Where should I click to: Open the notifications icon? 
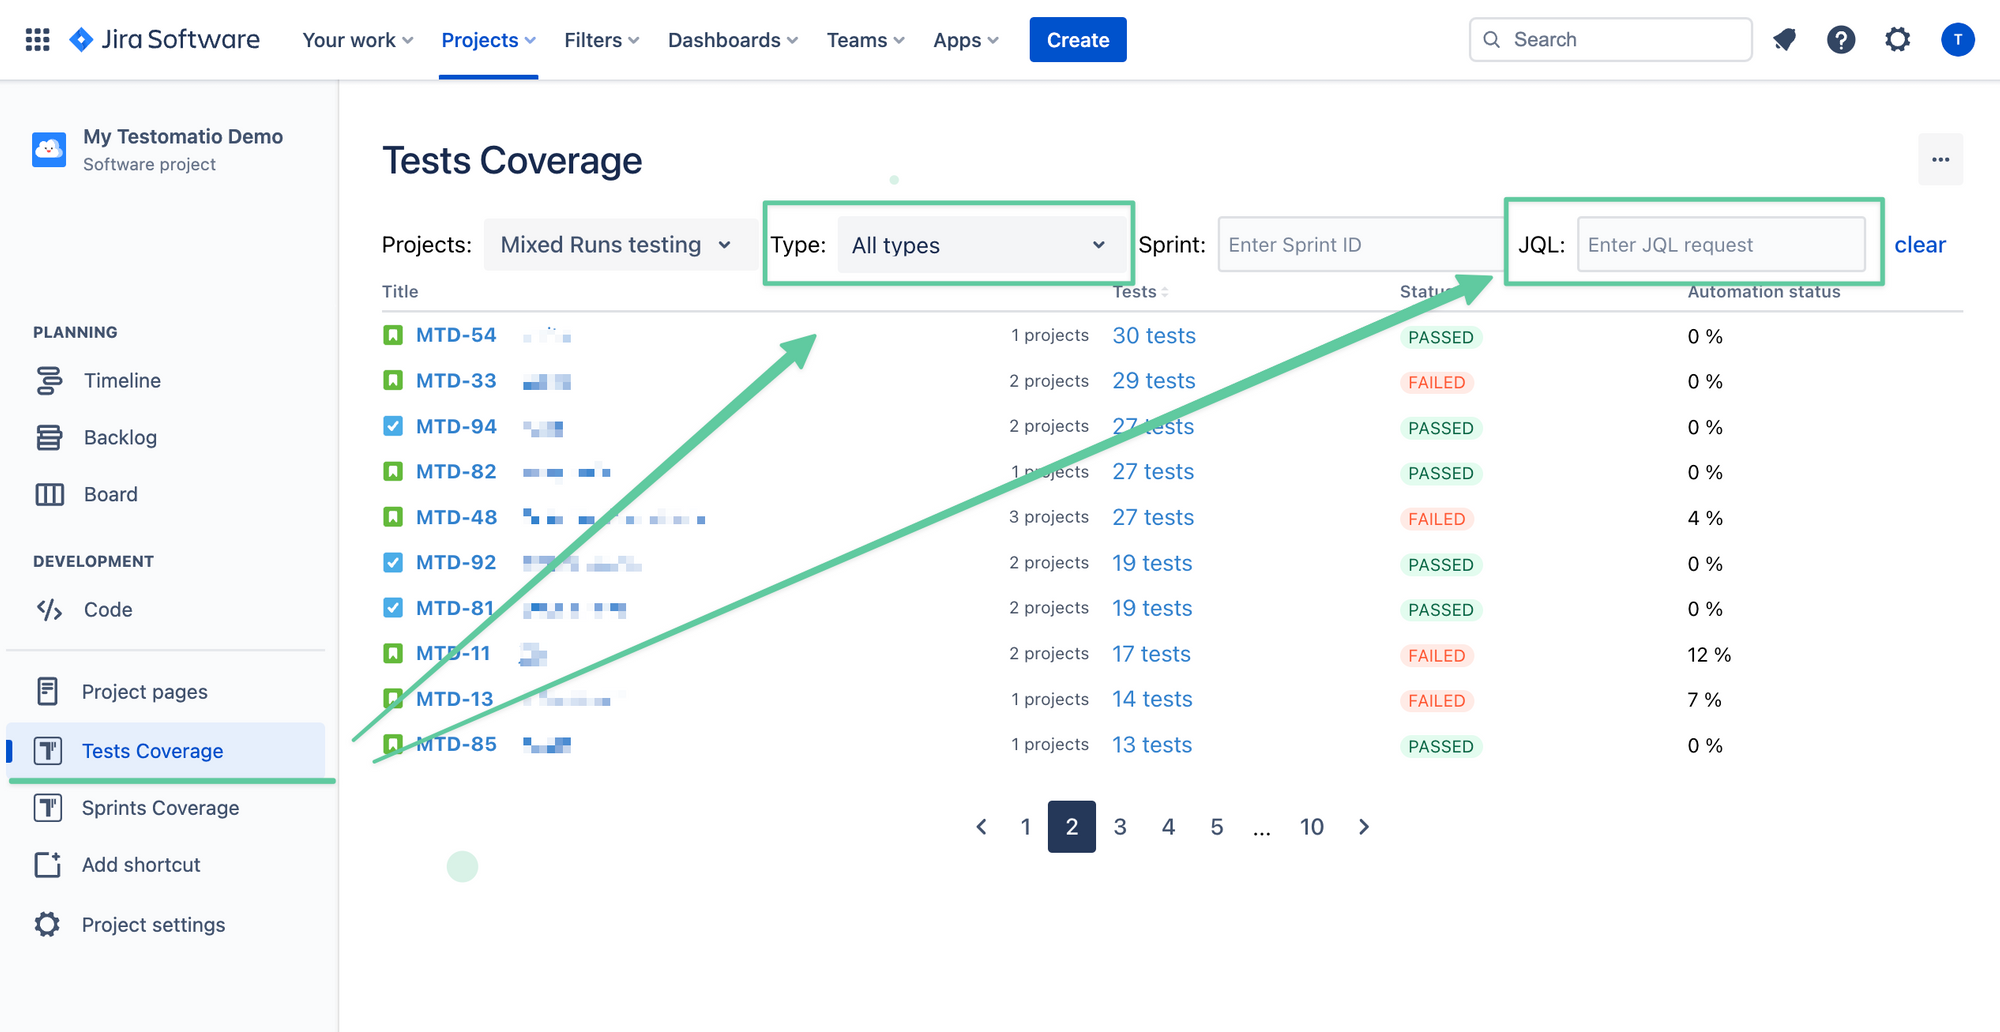1784,40
